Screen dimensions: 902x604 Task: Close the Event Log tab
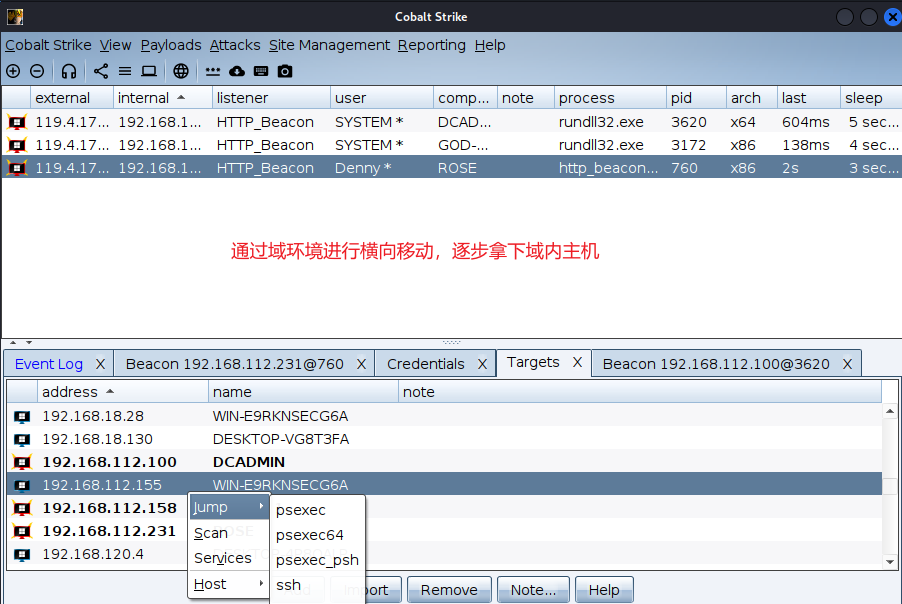point(100,364)
